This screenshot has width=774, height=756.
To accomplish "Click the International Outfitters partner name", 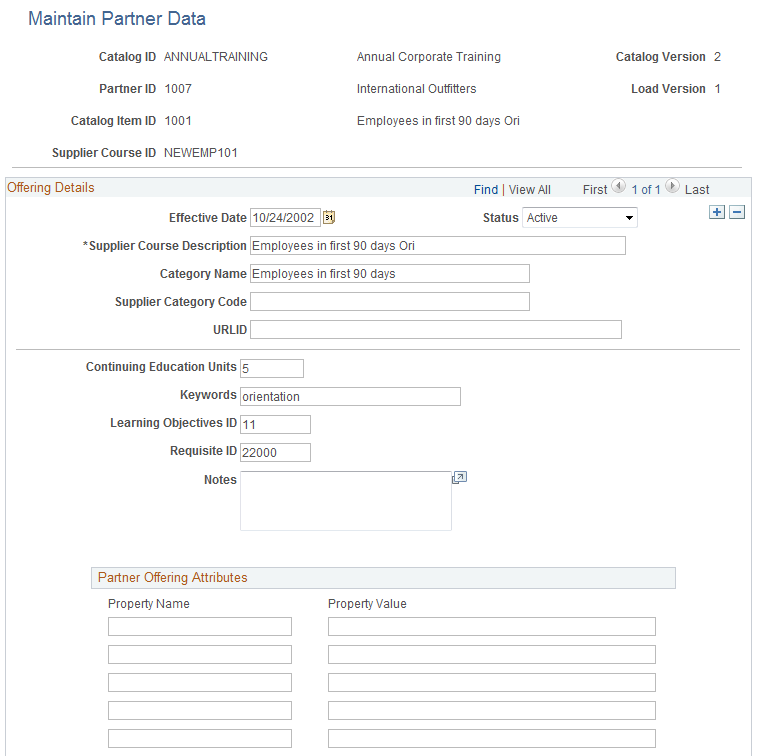I will pos(417,89).
